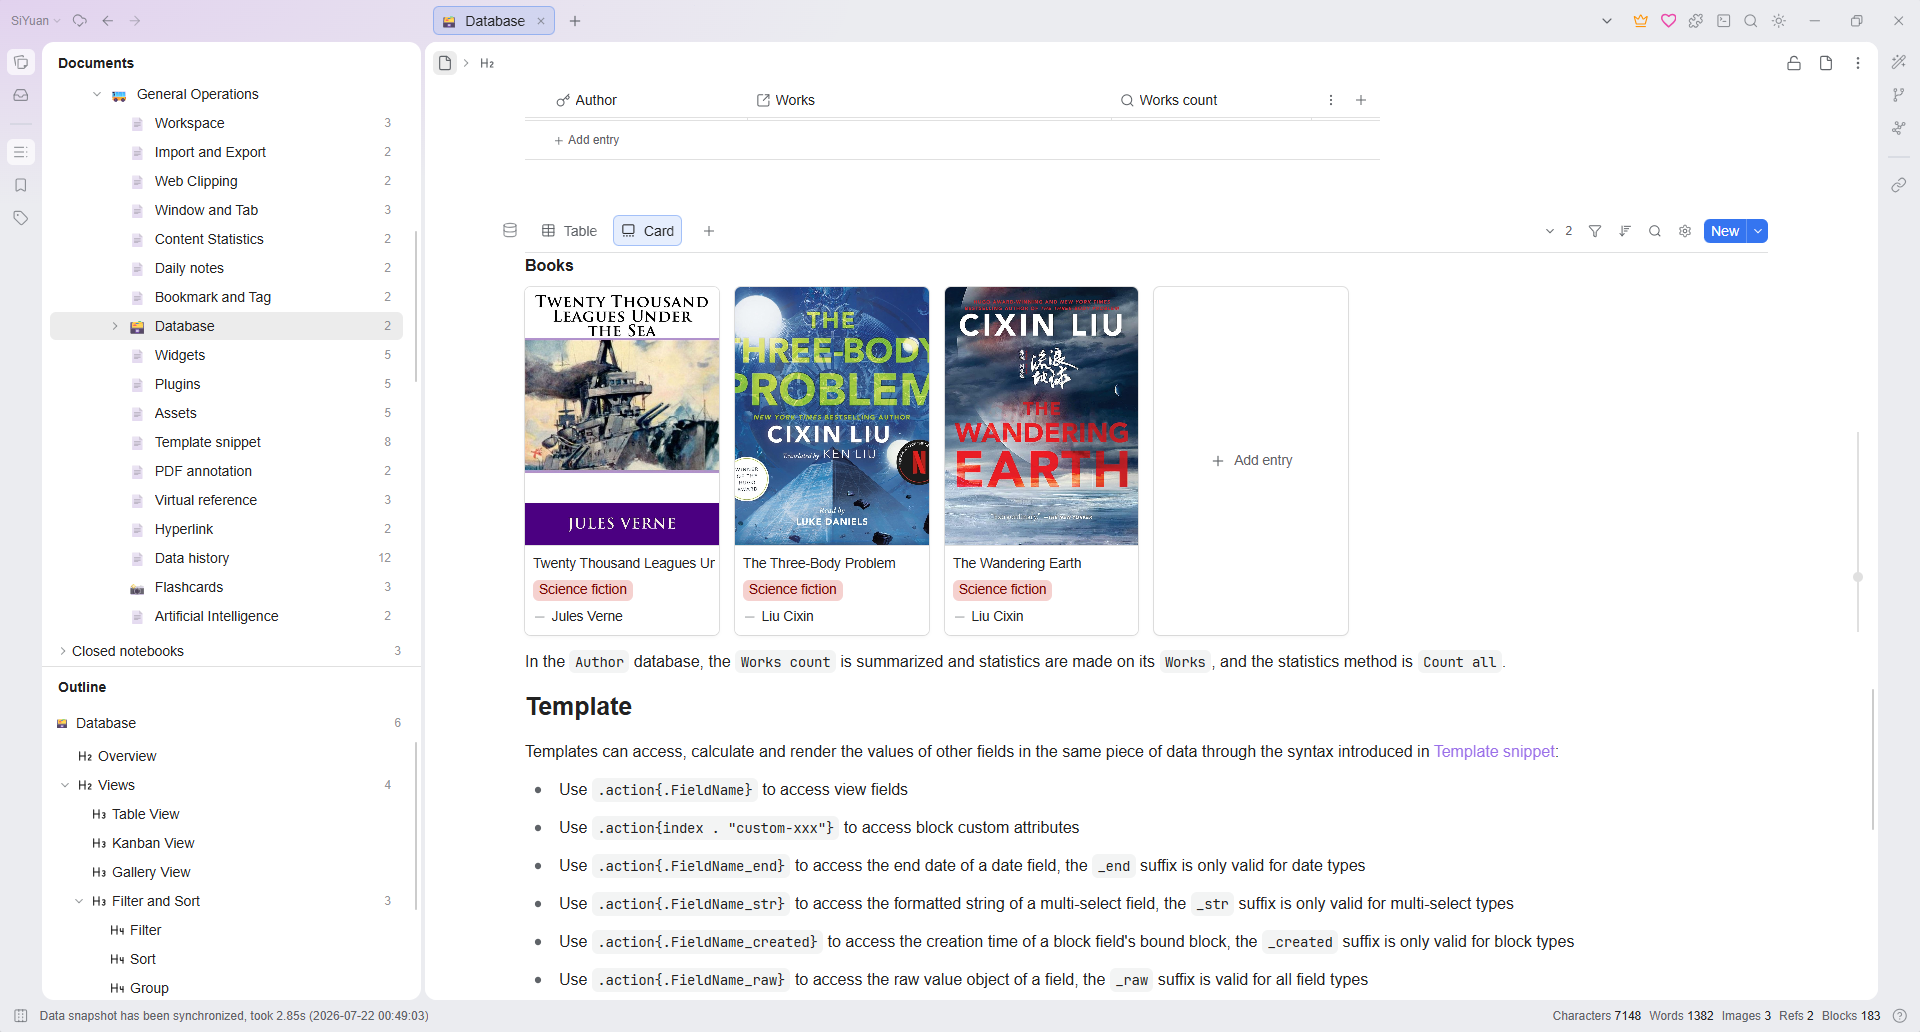
Task: Click the Add entry card in Books gallery
Action: tap(1251, 461)
